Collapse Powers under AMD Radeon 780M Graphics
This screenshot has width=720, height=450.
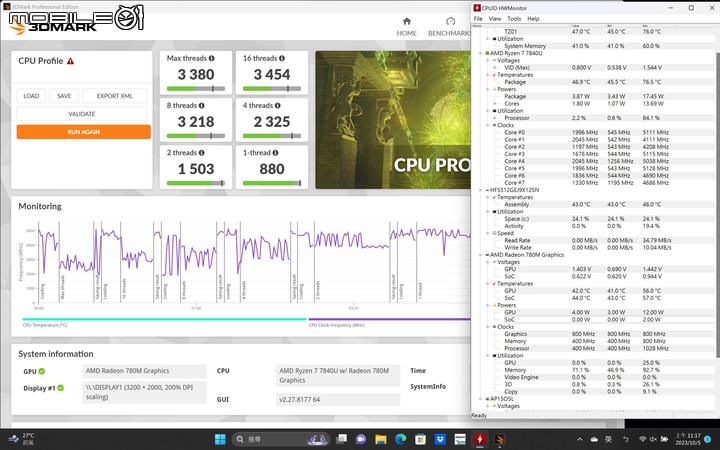(488, 305)
